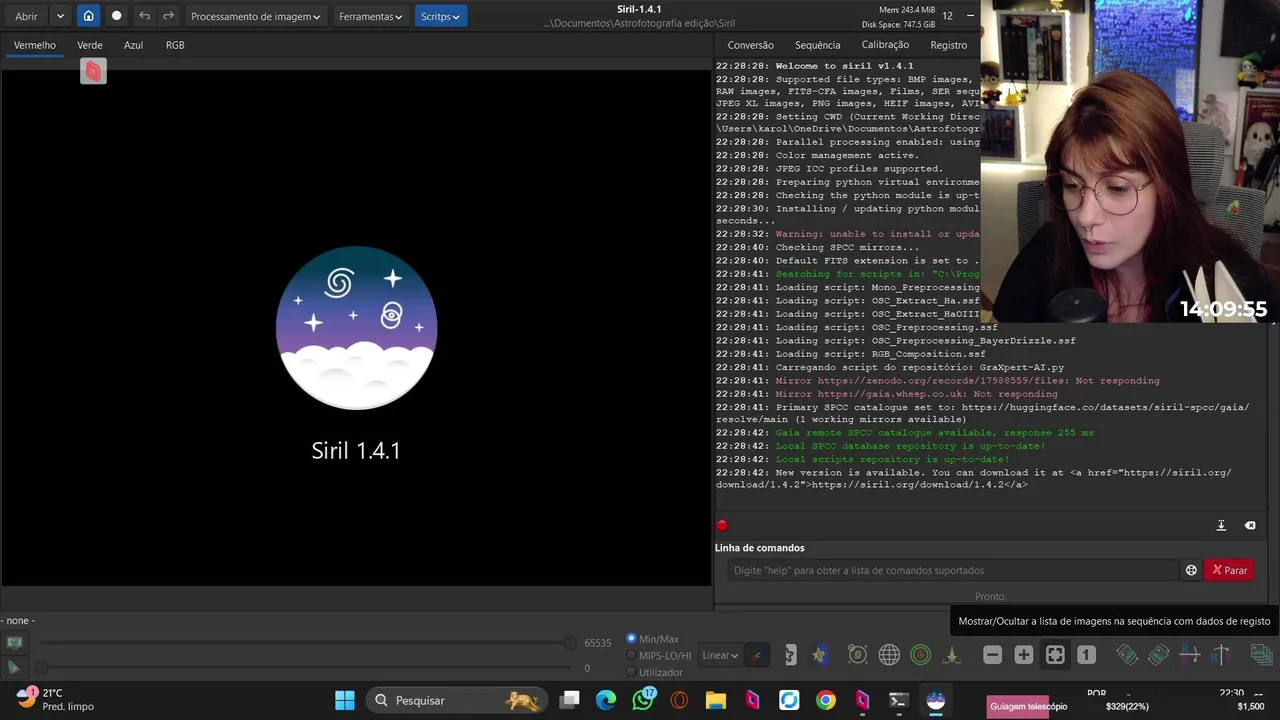Set zoom to 1:1 icon
1280x720 pixels.
click(x=1086, y=655)
